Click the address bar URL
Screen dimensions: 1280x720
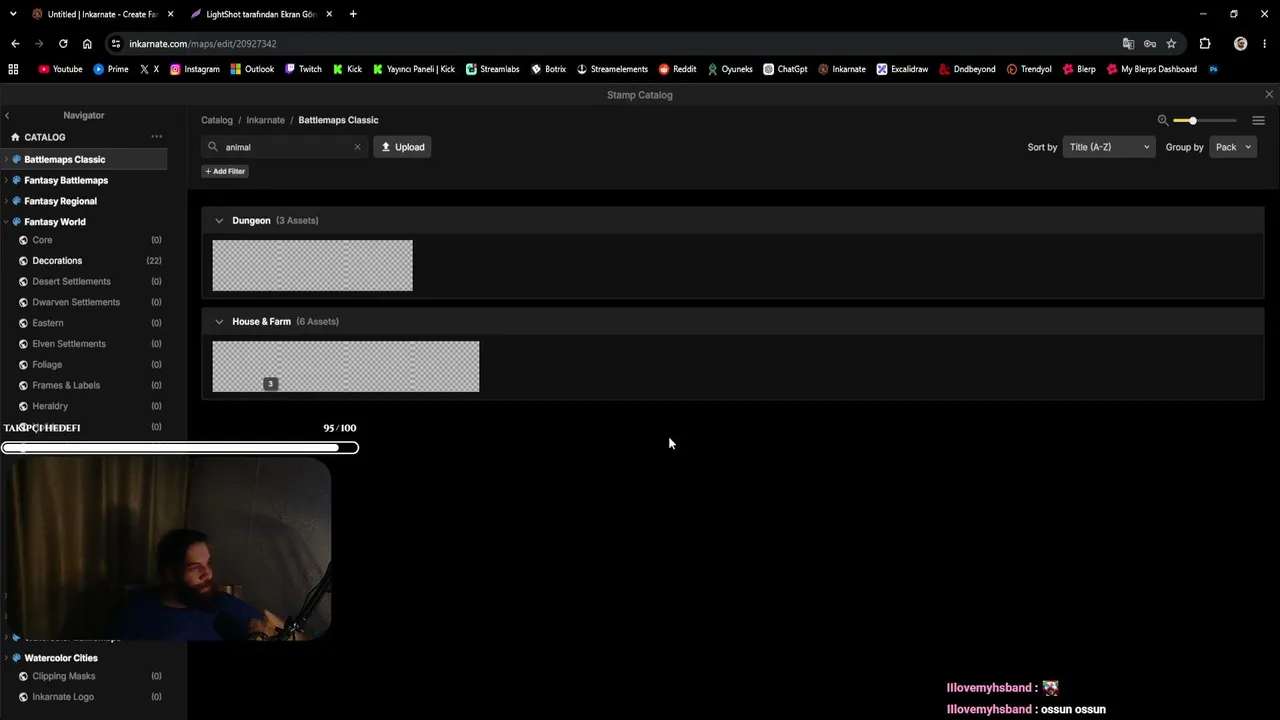click(203, 44)
